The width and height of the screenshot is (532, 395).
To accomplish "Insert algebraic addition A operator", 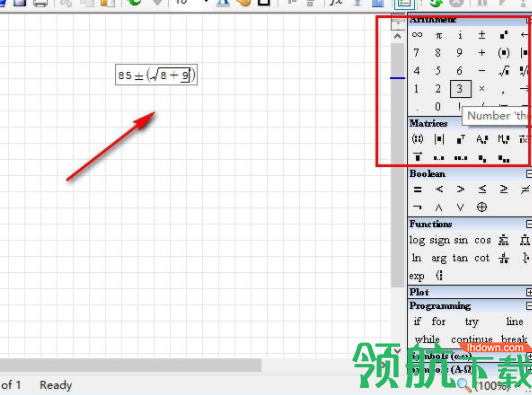I will 482,139.
